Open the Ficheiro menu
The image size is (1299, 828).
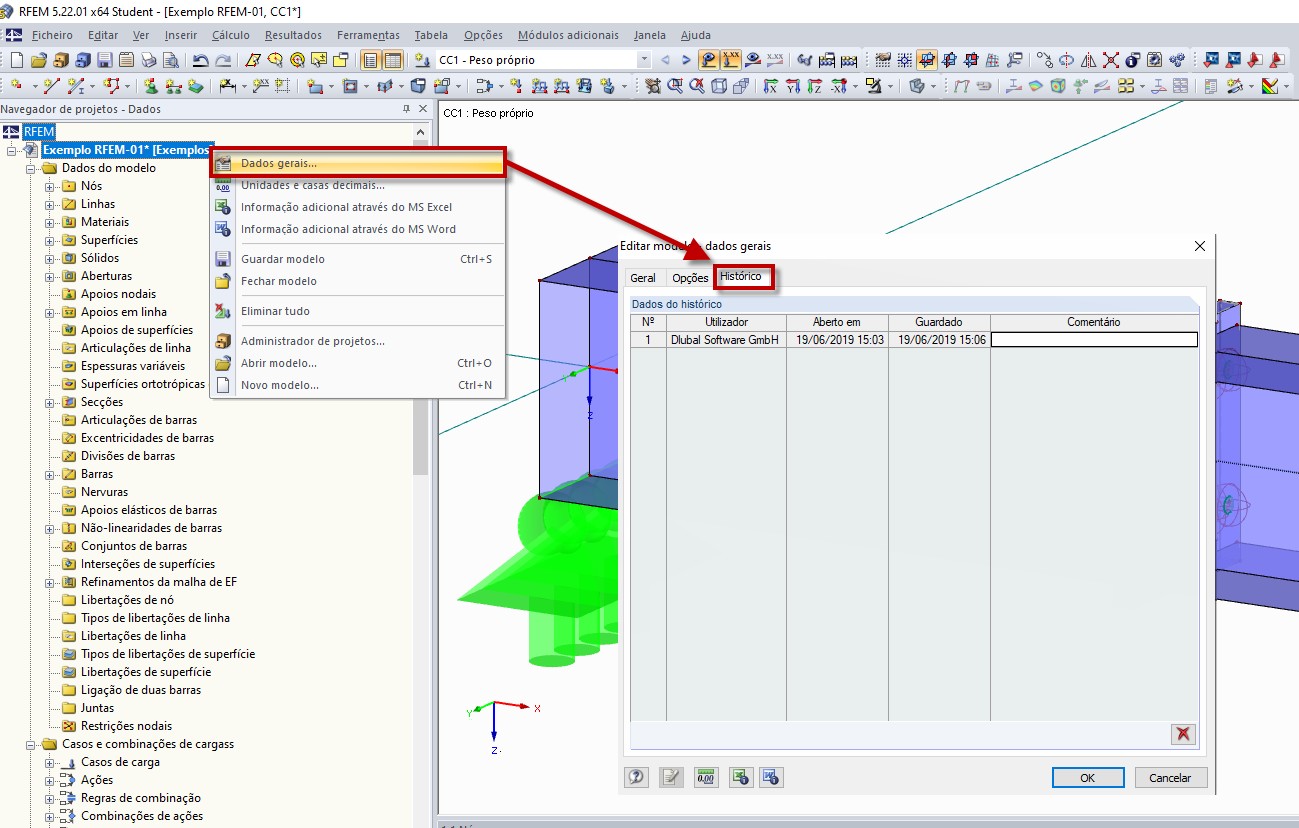pyautogui.click(x=52, y=35)
